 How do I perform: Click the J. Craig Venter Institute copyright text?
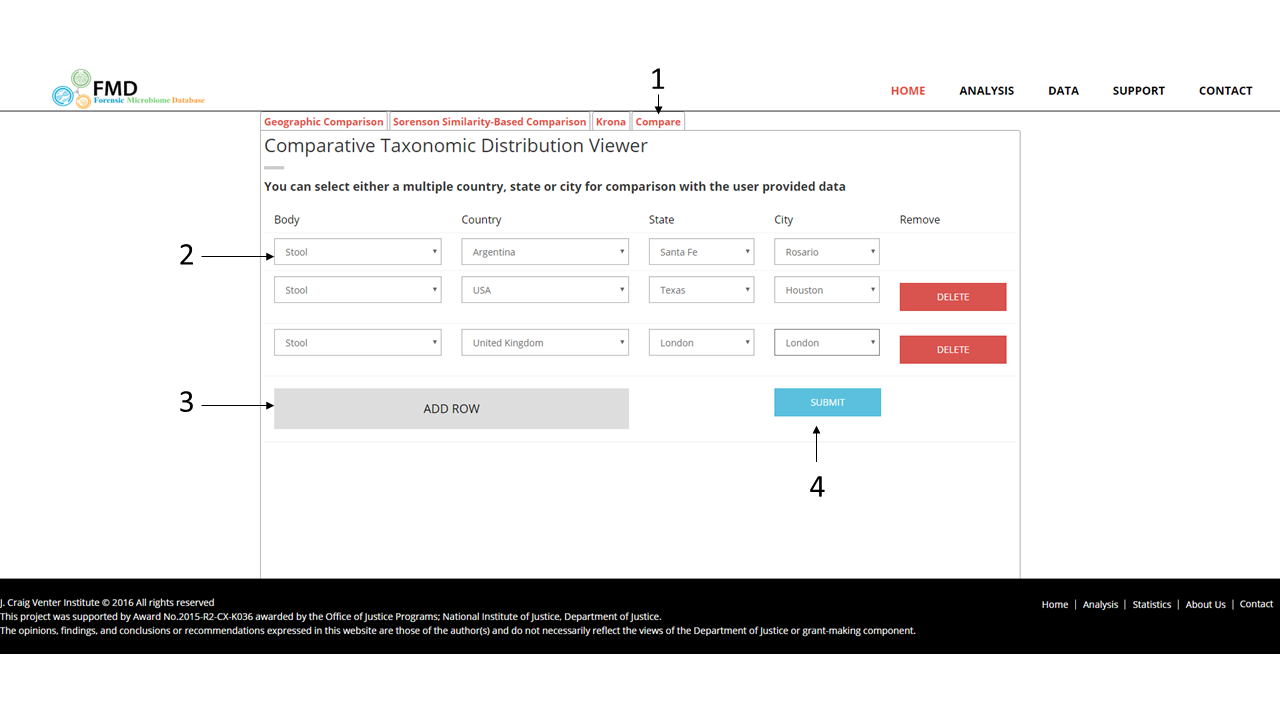tap(107, 603)
